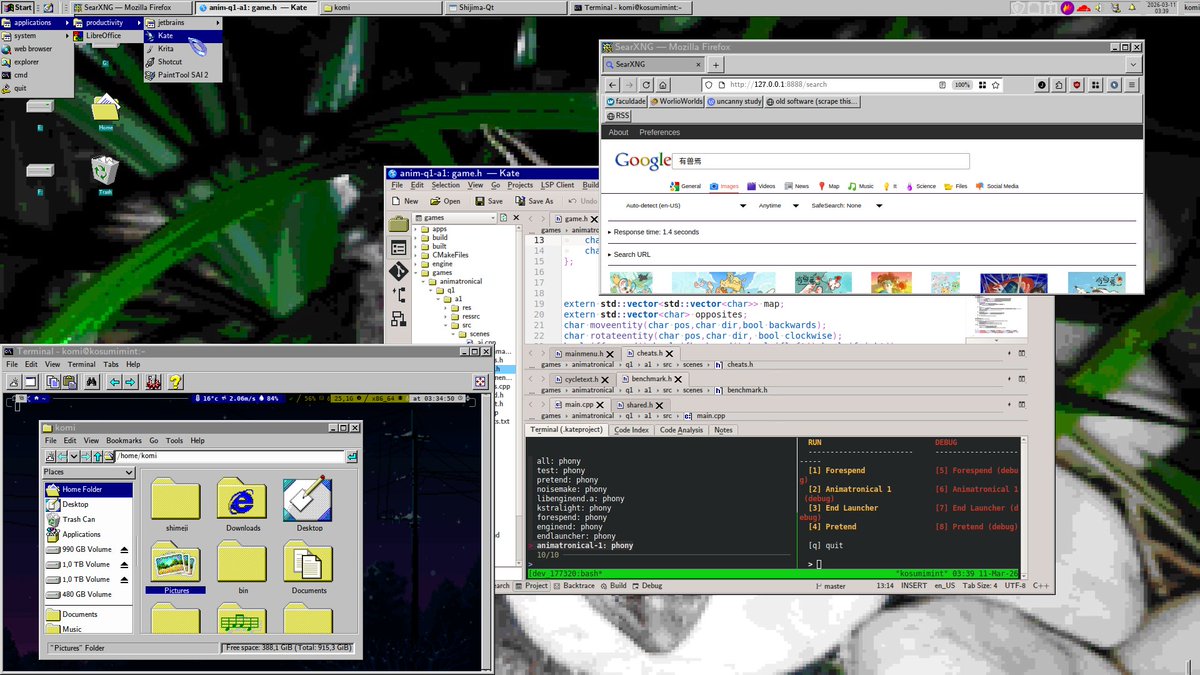
Task: Open the Anytime time range dropdown
Action: (x=780, y=205)
